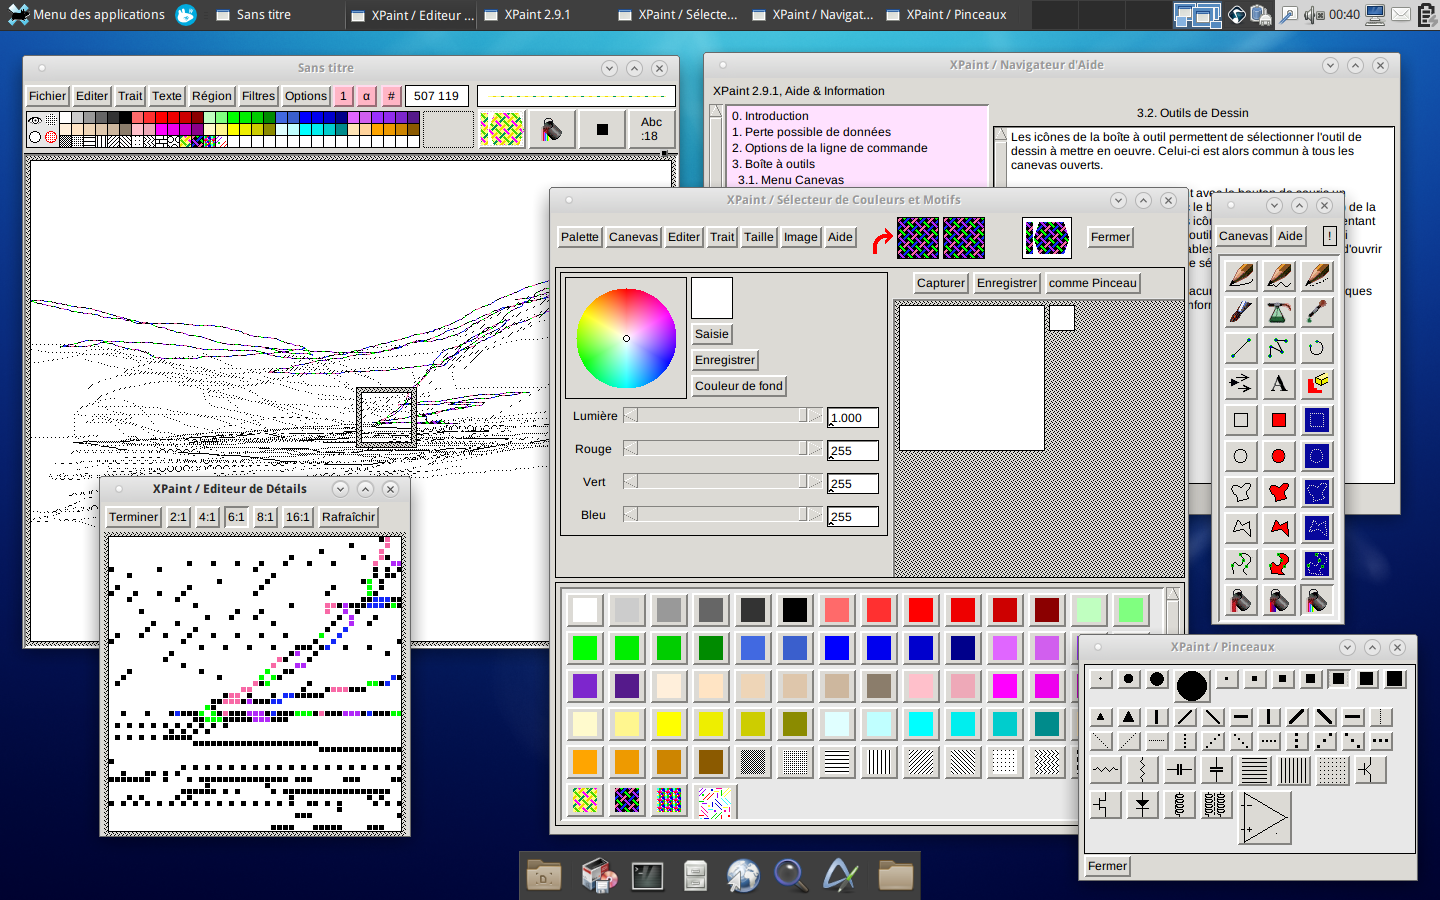Image resolution: width=1440 pixels, height=900 pixels.
Task: Choose the outlined polygon tool
Action: tap(1241, 528)
